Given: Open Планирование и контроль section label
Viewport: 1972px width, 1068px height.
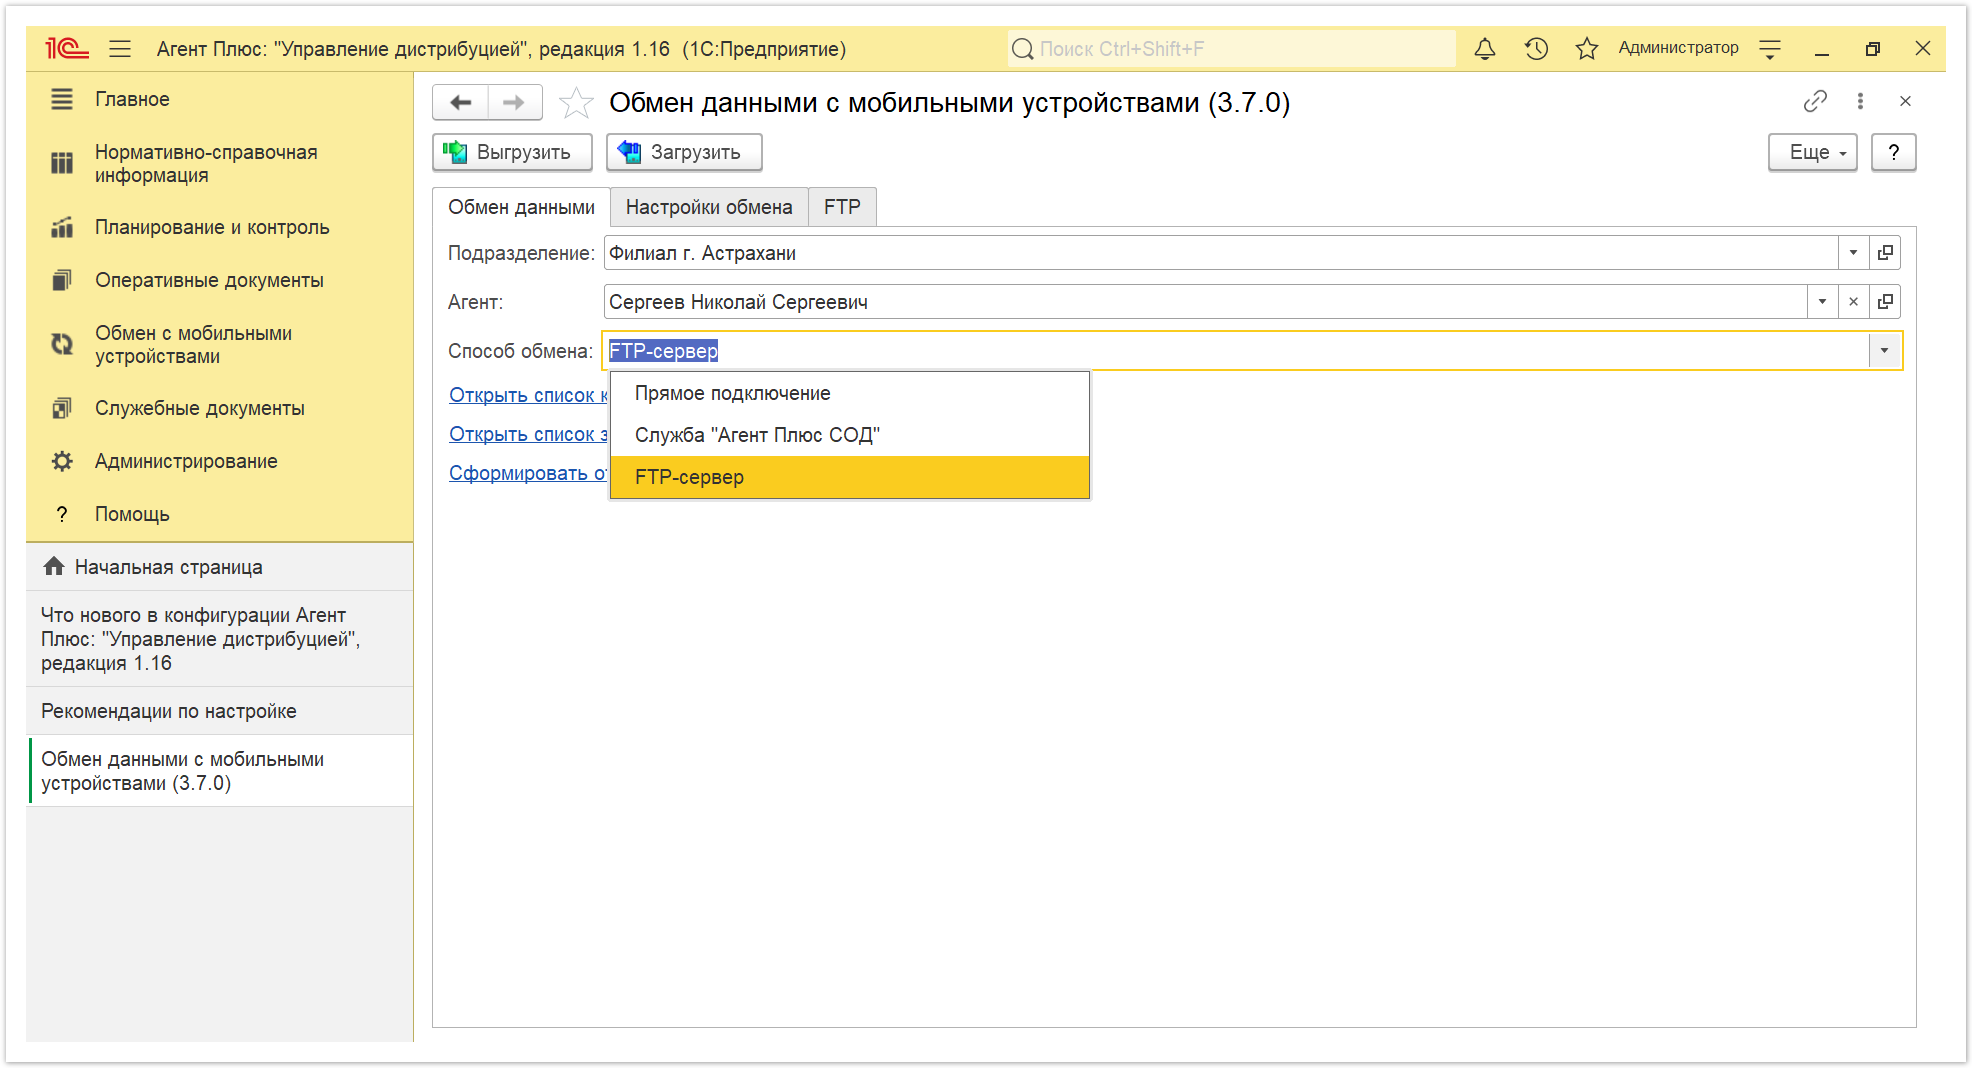Looking at the screenshot, I should pyautogui.click(x=212, y=227).
